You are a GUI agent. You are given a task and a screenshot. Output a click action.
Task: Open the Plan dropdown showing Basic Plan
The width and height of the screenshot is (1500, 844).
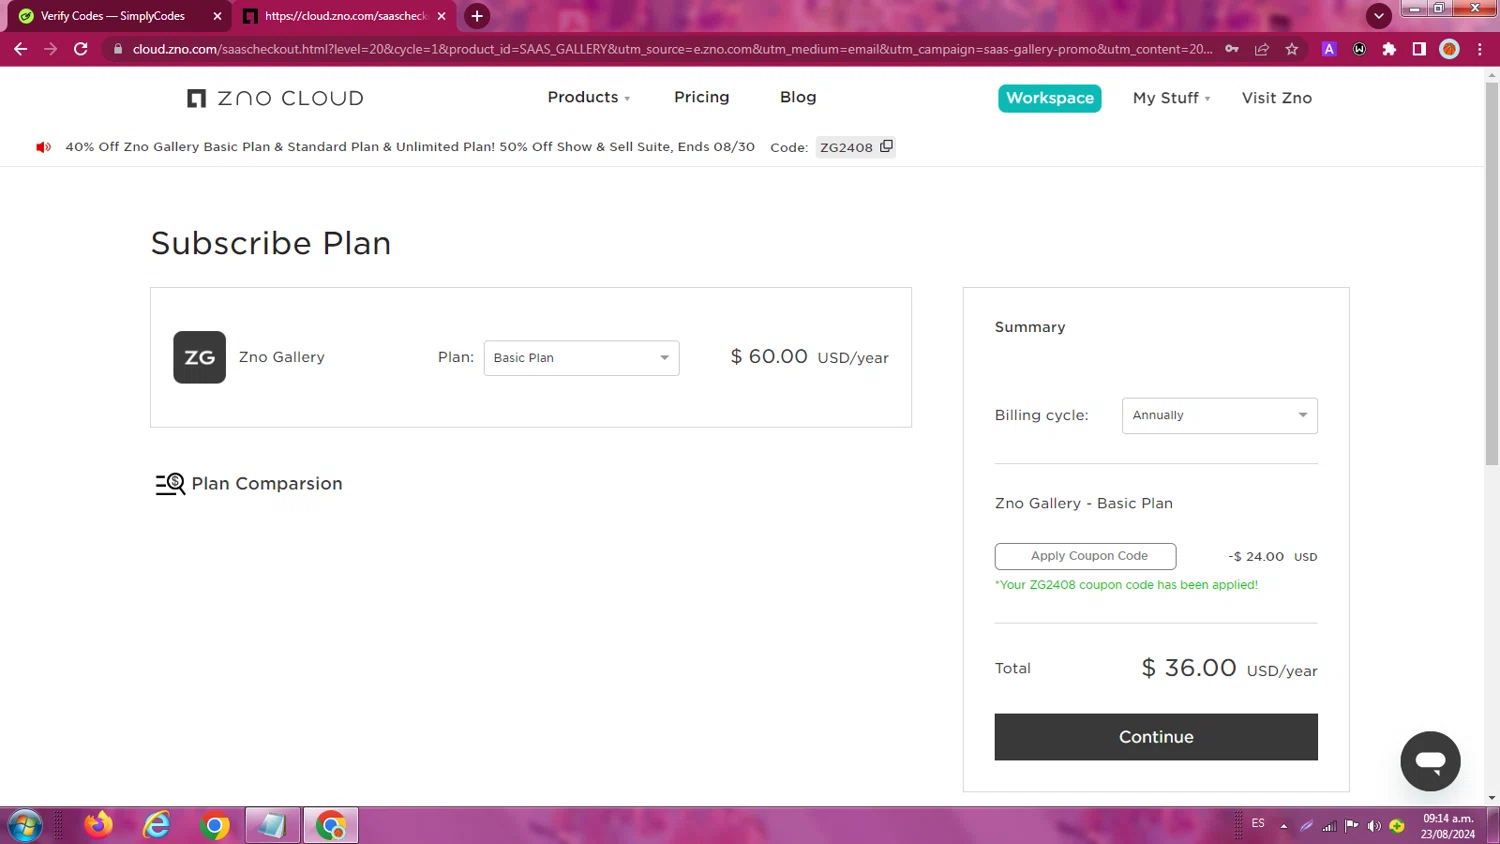click(x=581, y=358)
